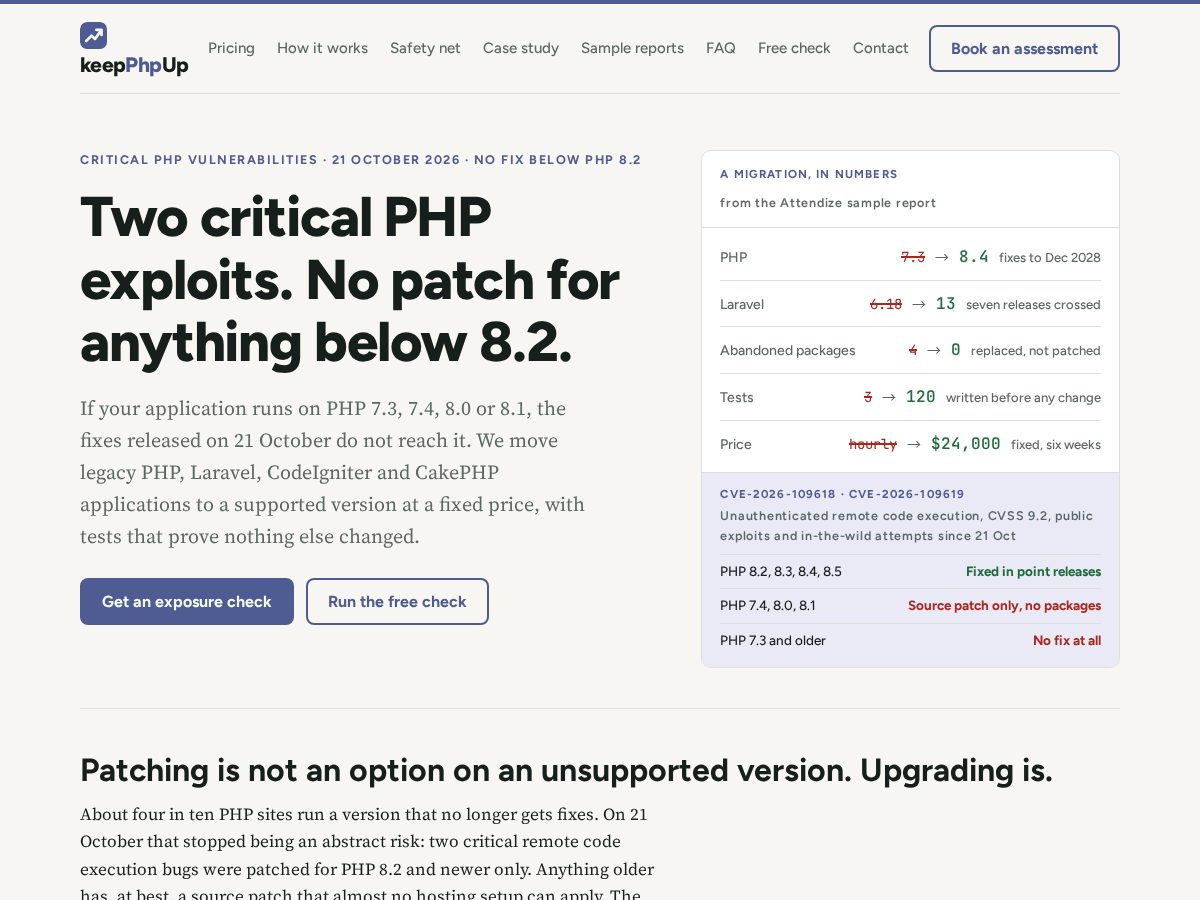This screenshot has width=1200, height=900.
Task: Open the FAQ nav link
Action: tap(721, 48)
